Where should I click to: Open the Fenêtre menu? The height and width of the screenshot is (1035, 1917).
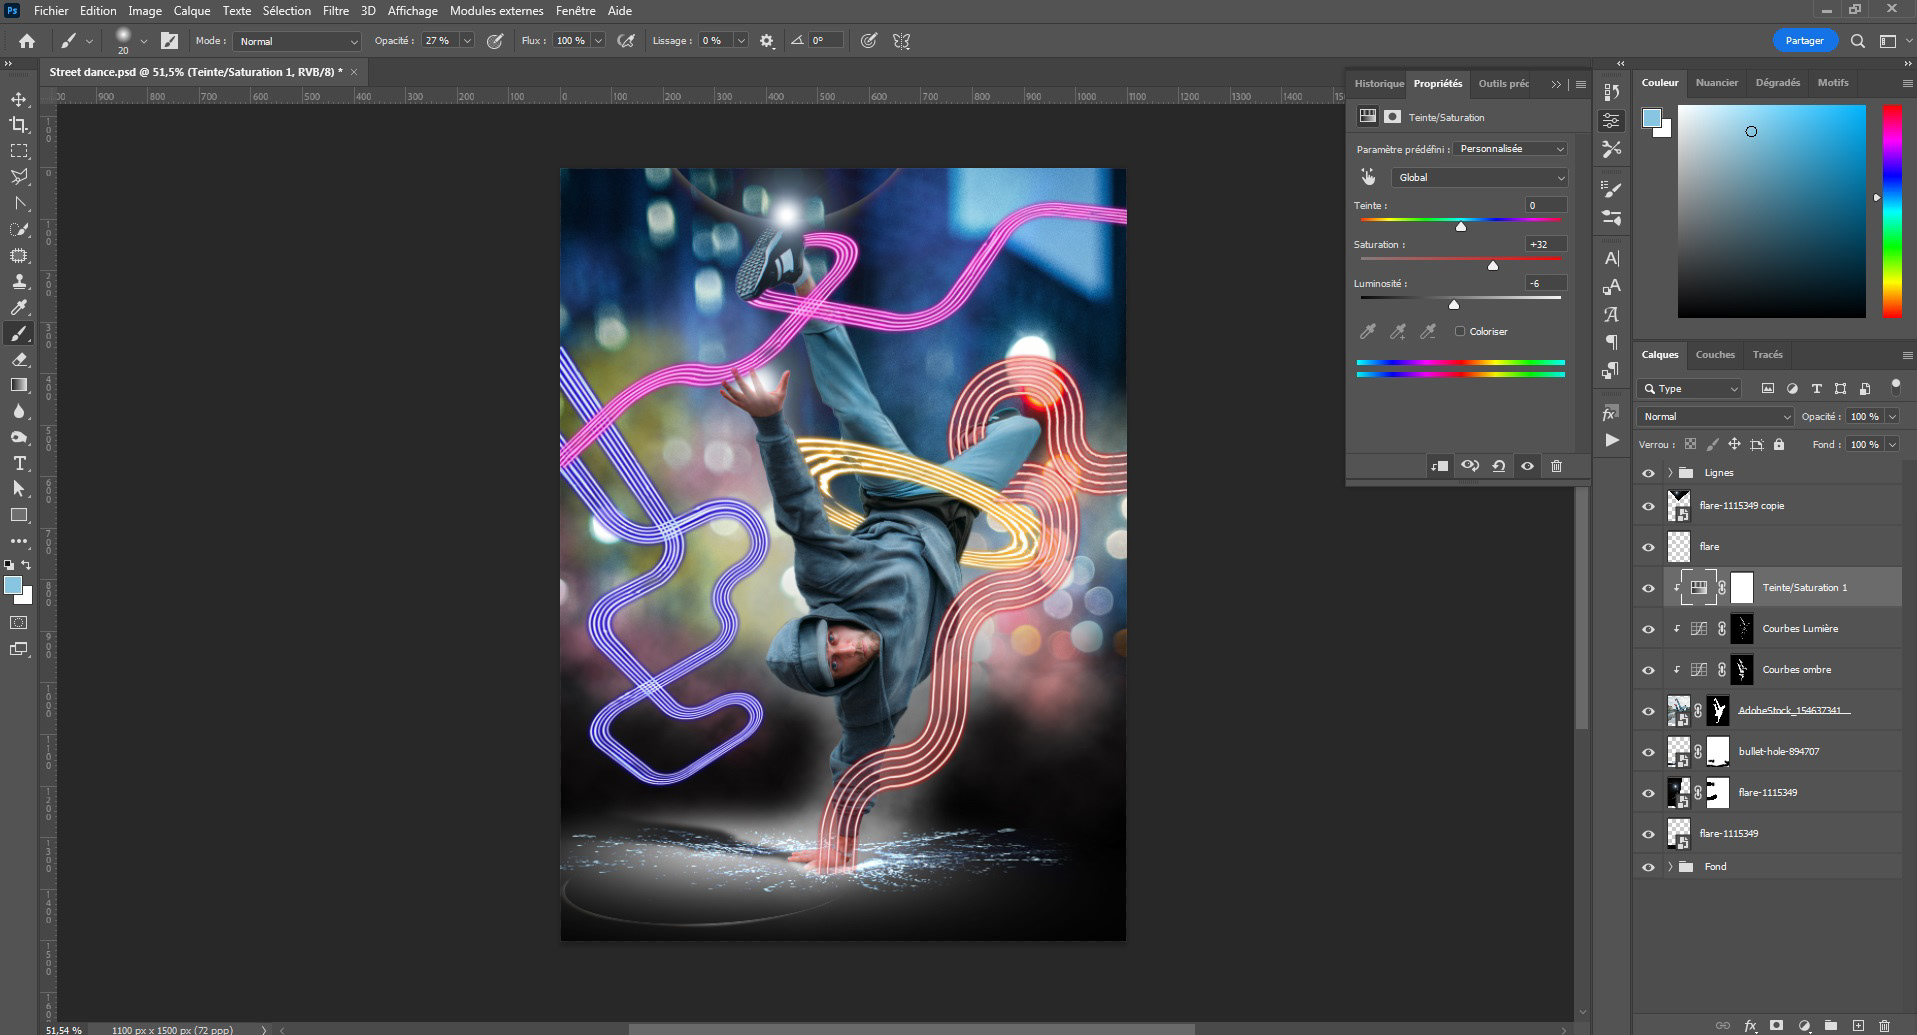[x=575, y=11]
